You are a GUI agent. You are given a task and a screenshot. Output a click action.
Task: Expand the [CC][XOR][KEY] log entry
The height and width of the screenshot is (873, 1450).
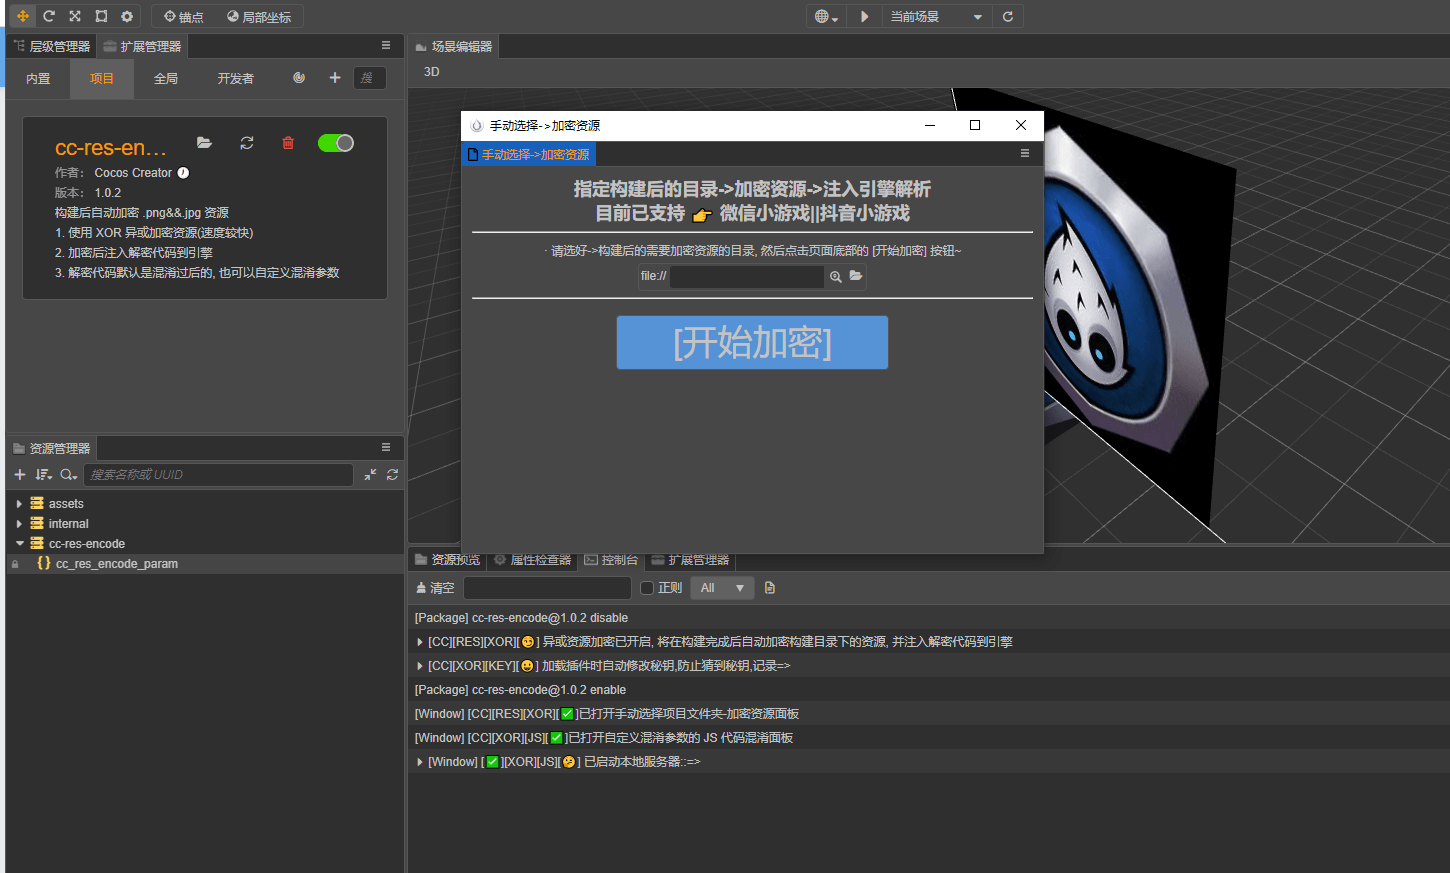pyautogui.click(x=419, y=666)
